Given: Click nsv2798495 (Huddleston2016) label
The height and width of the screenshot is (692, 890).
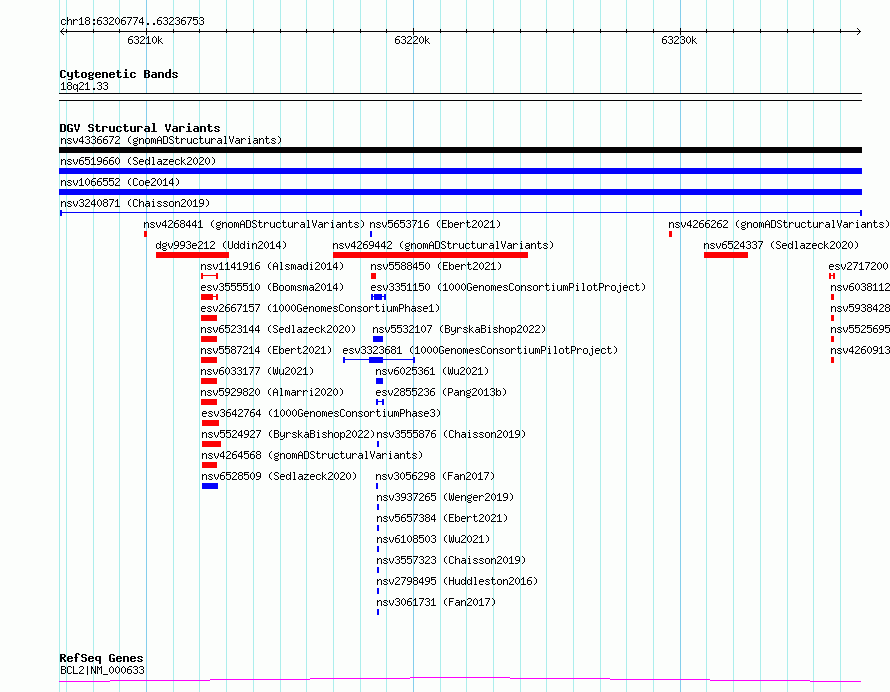Looking at the screenshot, I should (457, 581).
